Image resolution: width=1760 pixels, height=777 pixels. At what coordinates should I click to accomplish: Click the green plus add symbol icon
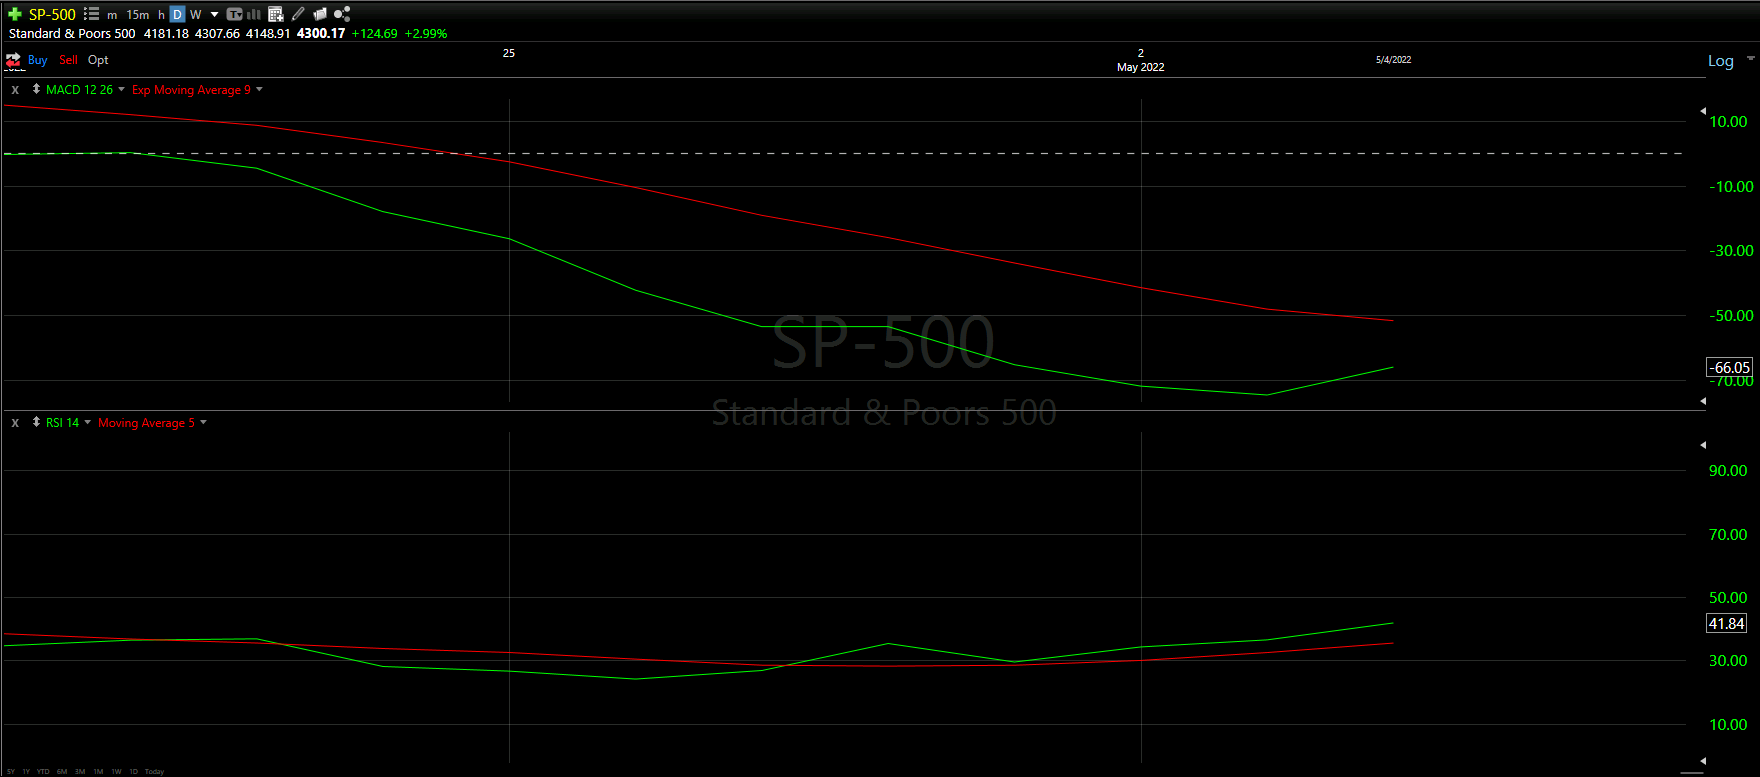15,14
